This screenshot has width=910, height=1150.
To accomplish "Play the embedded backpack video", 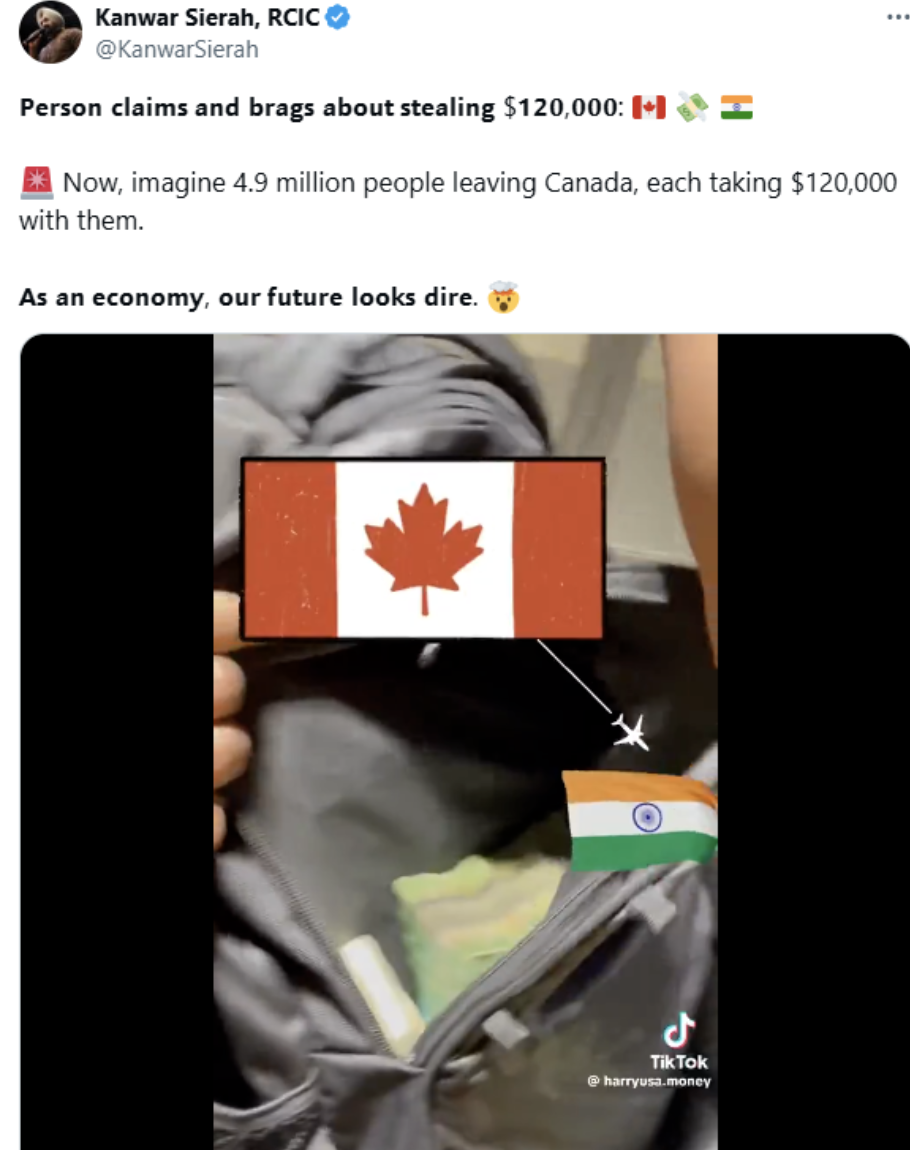I will (x=465, y=741).
